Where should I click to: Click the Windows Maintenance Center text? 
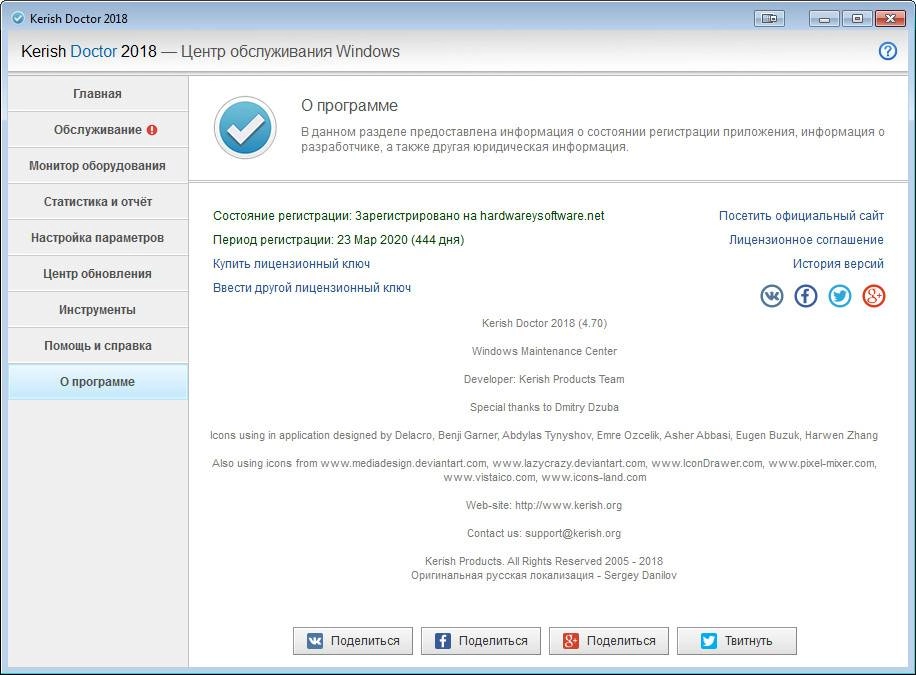(x=544, y=351)
